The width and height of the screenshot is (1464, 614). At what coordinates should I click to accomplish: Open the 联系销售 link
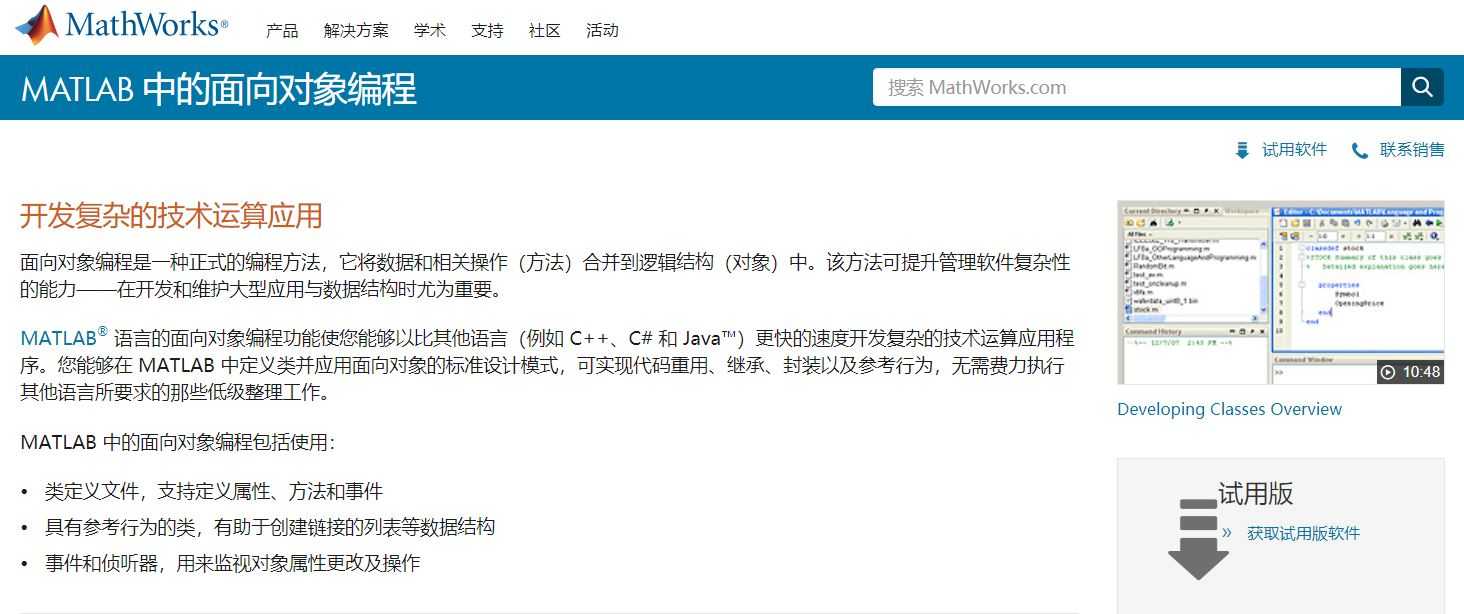click(x=1412, y=150)
